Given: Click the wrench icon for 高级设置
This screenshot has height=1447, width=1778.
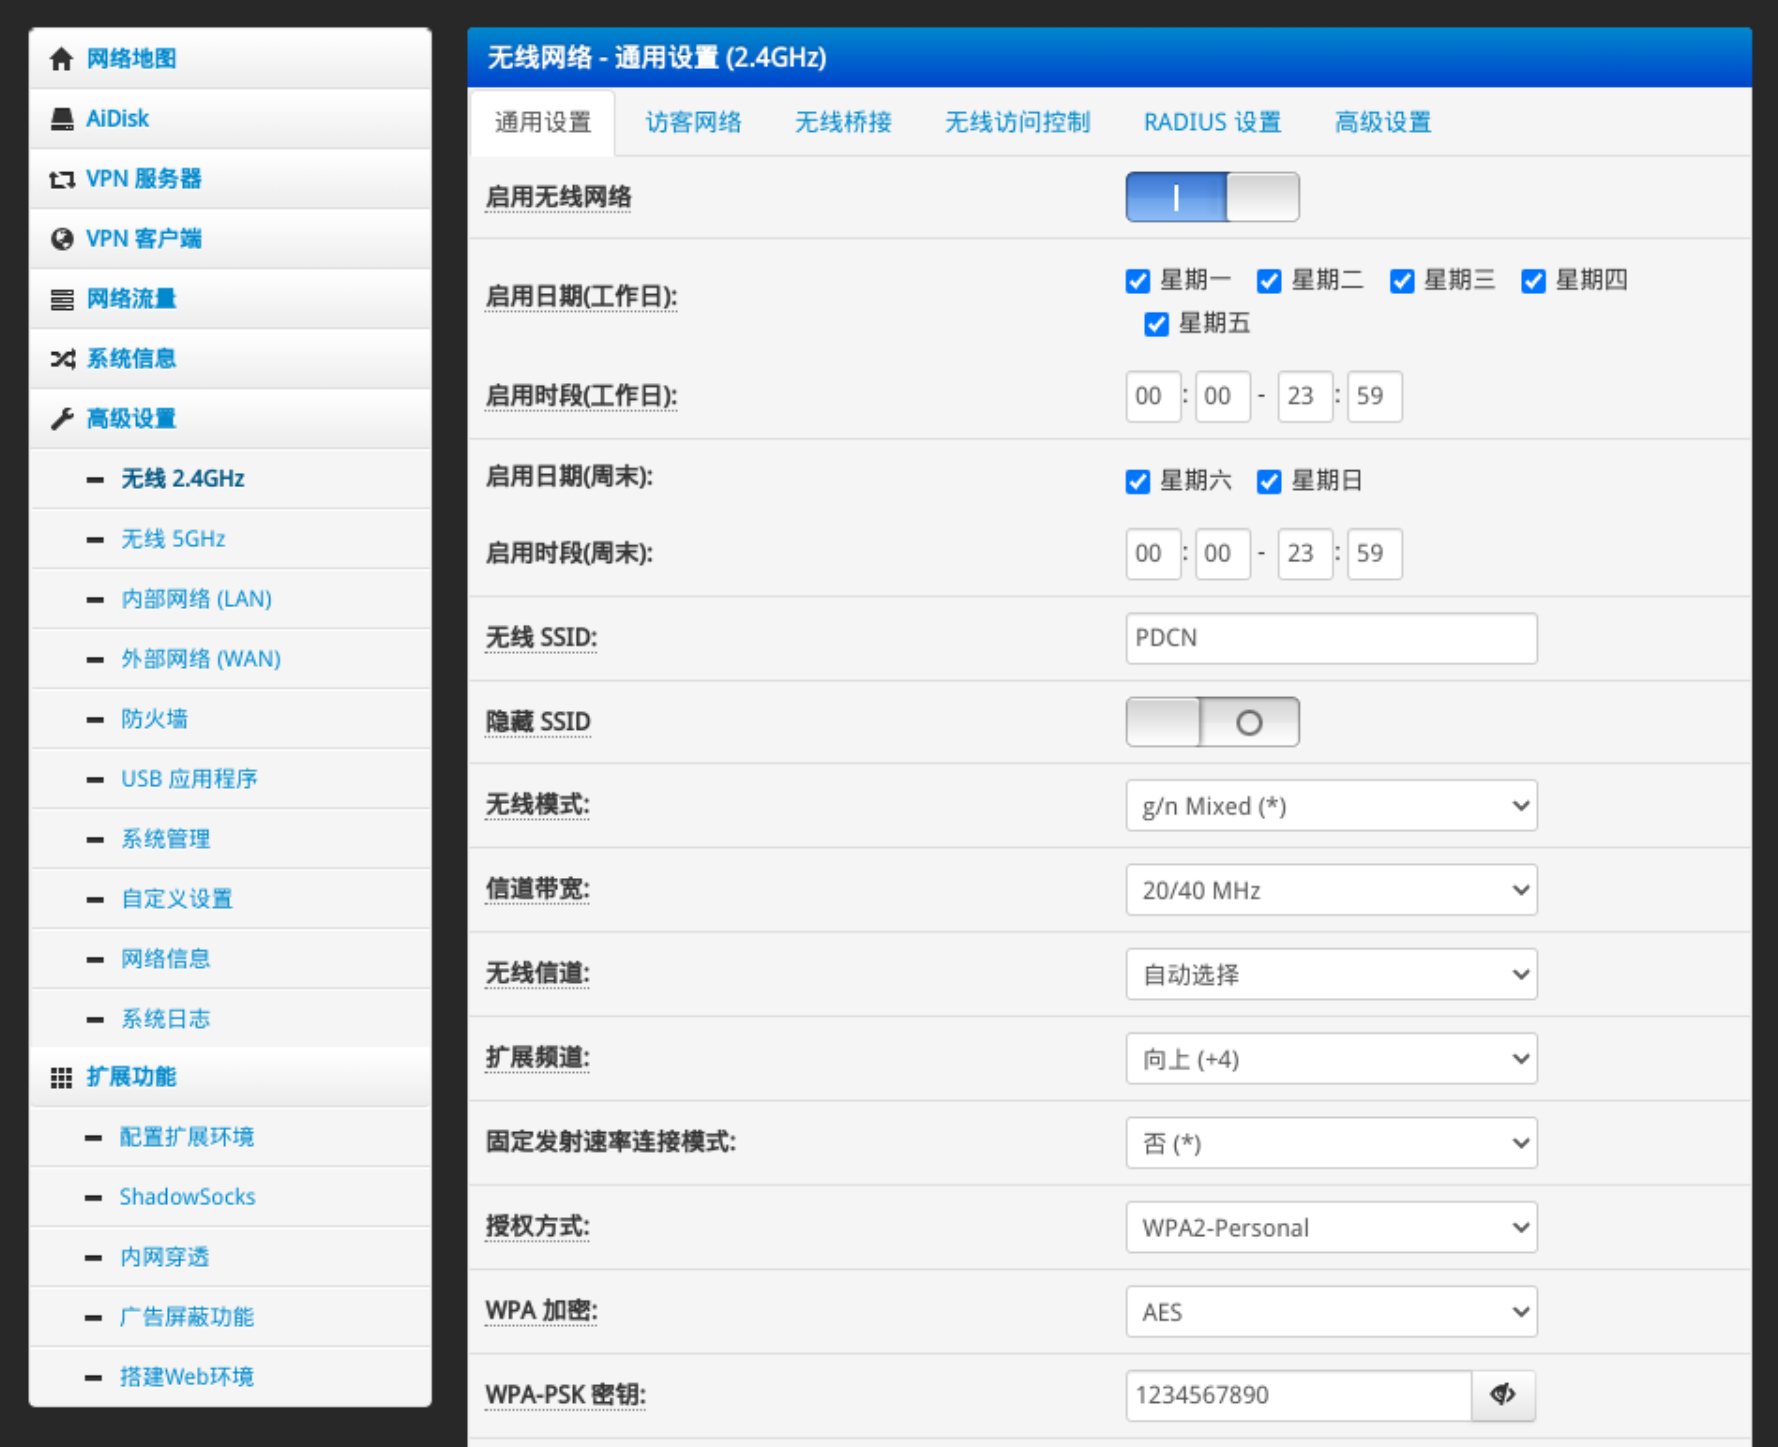Looking at the screenshot, I should [x=61, y=419].
